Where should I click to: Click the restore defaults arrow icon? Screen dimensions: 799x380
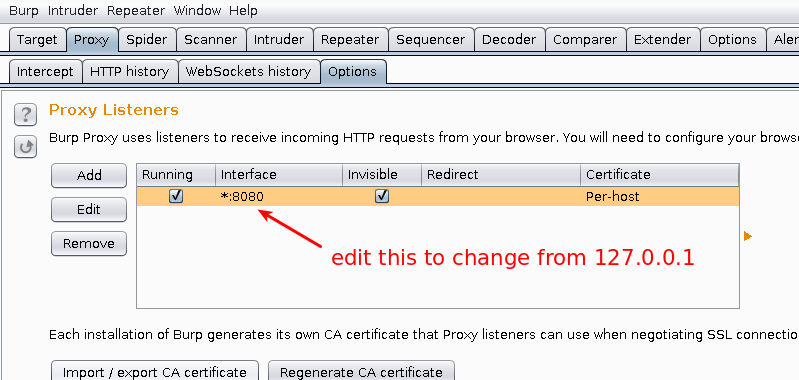tap(25, 147)
